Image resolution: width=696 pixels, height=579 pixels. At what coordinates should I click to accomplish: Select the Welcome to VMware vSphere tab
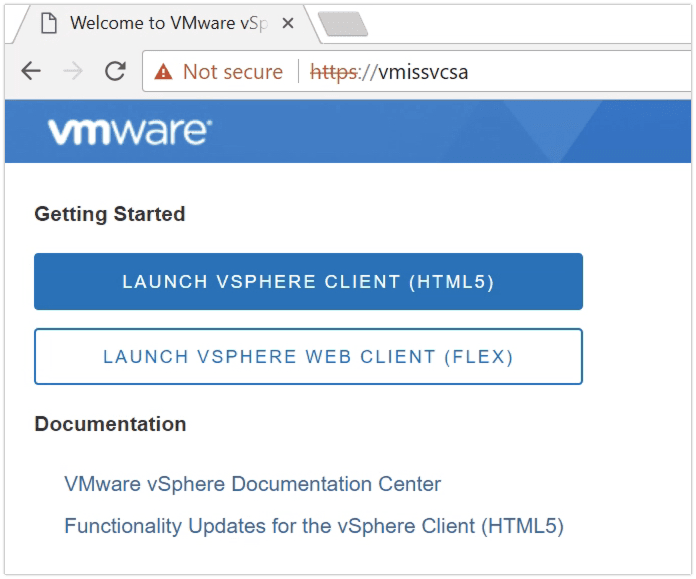166,24
